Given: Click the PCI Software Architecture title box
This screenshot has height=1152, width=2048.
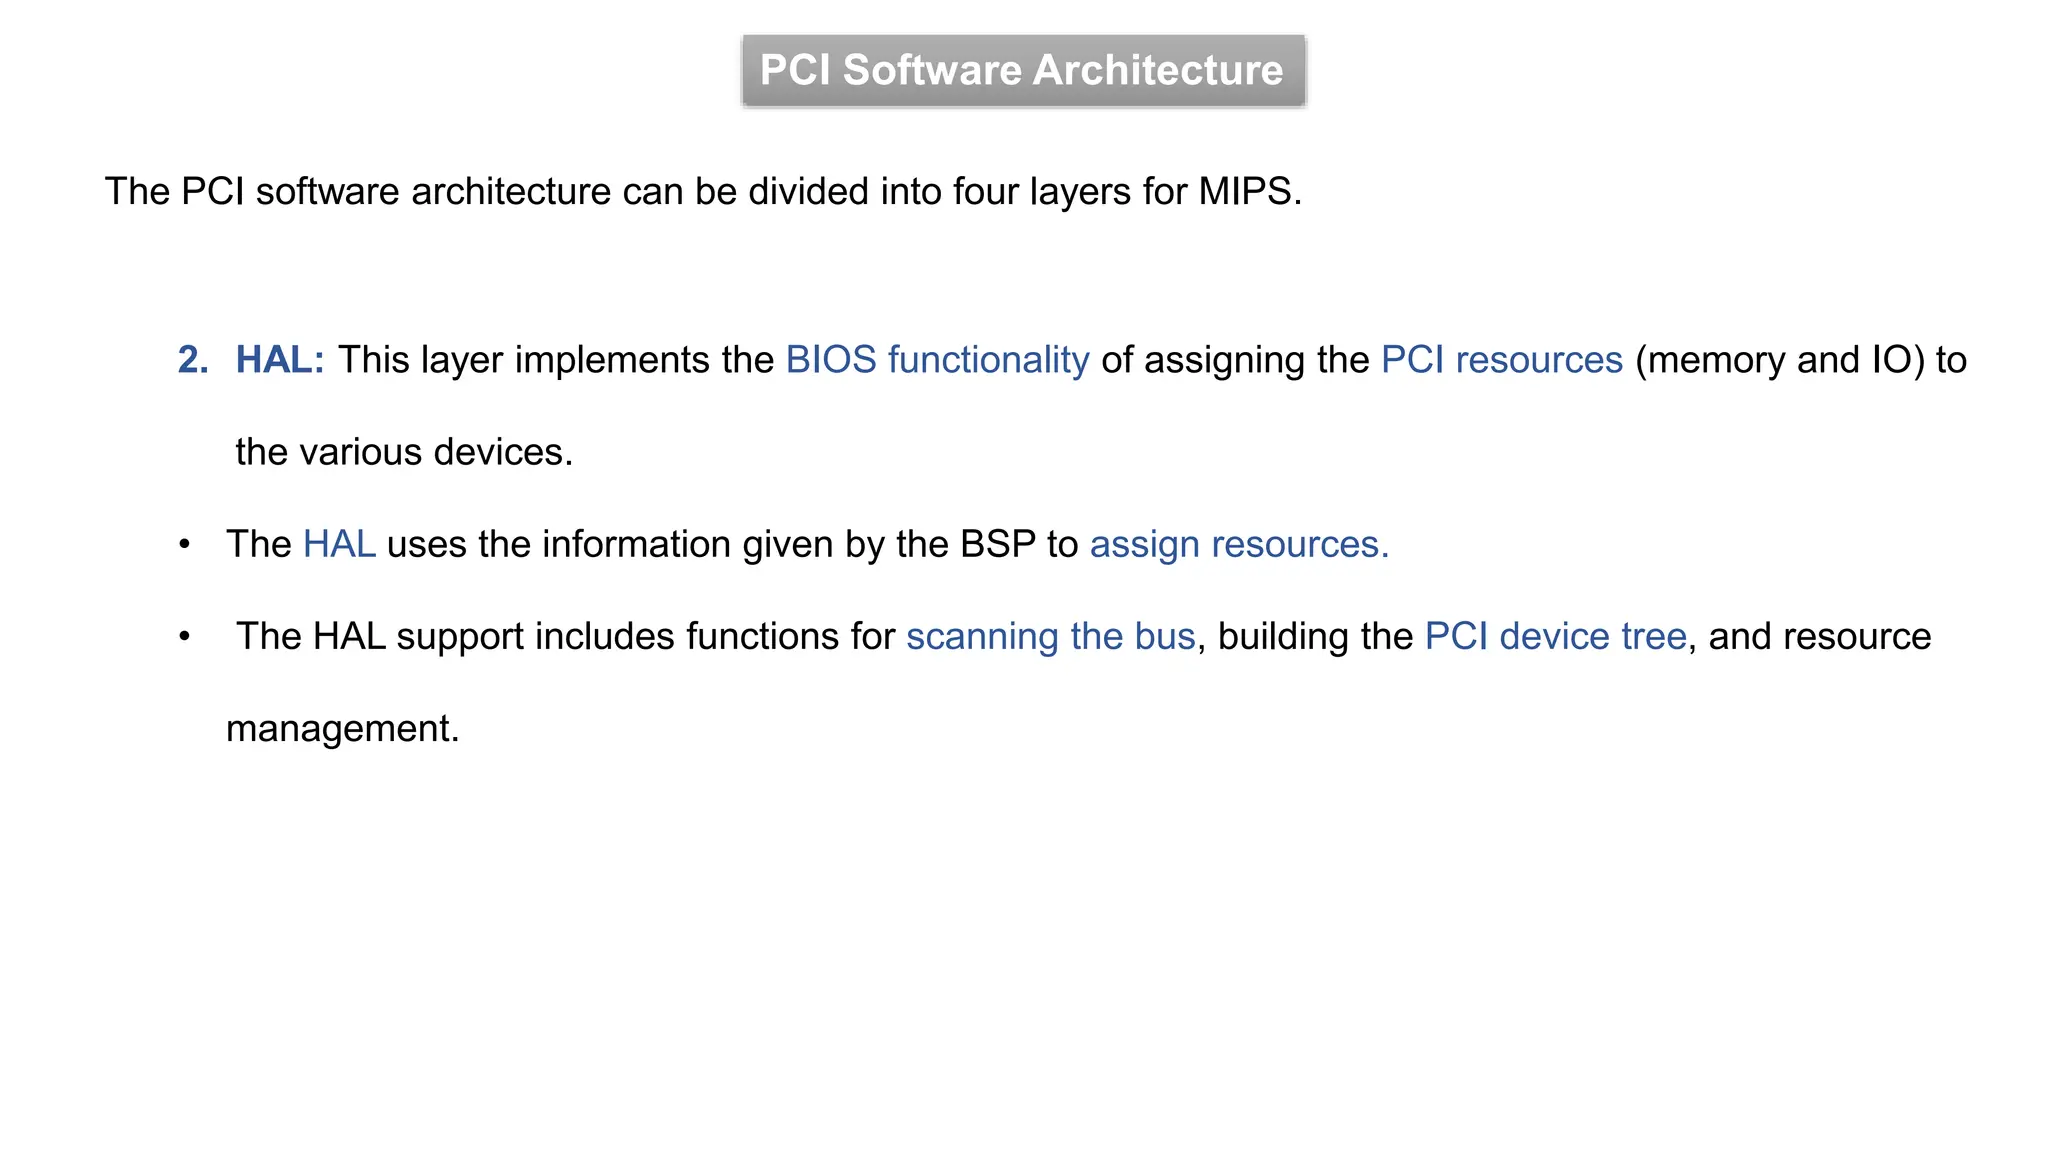Looking at the screenshot, I should pyautogui.click(x=1022, y=70).
